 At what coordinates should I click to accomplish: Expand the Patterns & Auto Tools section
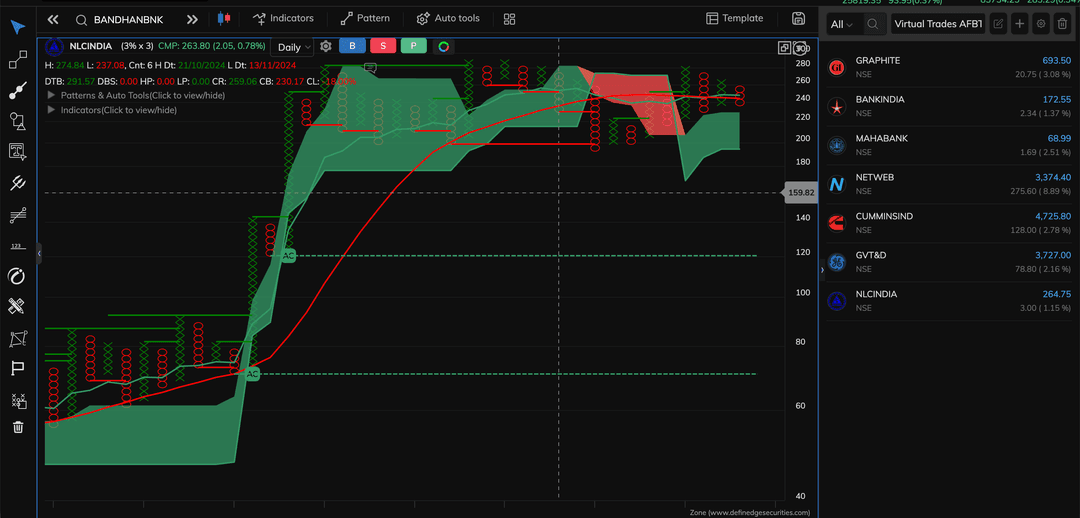click(x=52, y=95)
